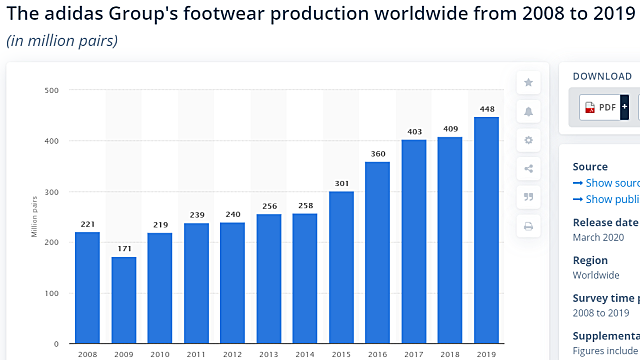Click the chart title heading

[x=321, y=14]
